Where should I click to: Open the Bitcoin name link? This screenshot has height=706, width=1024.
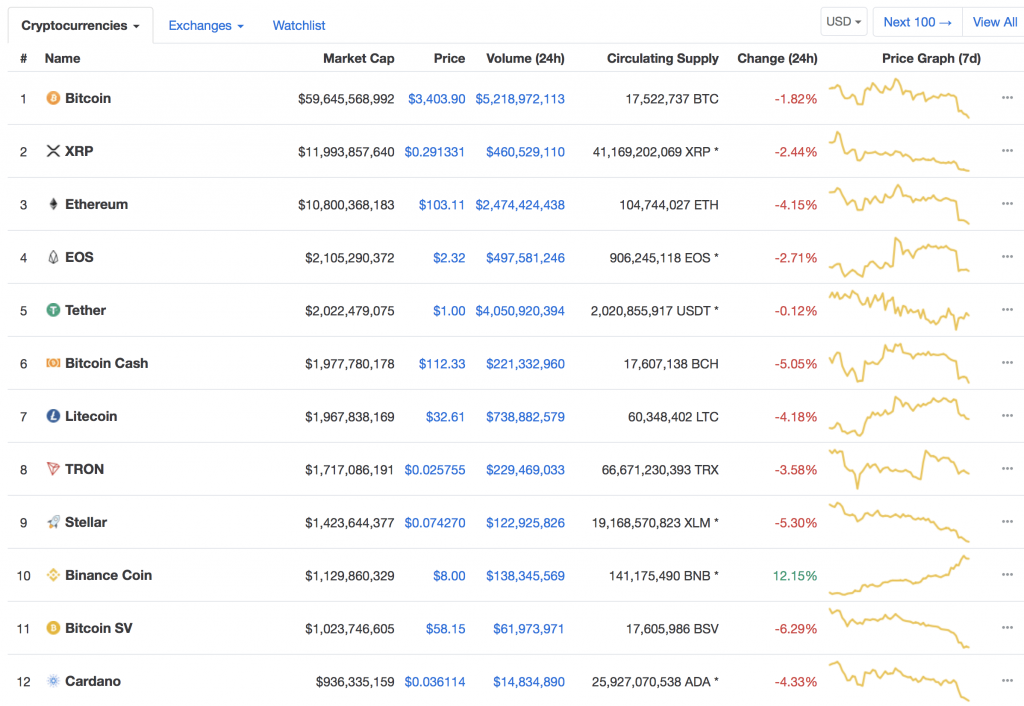tap(88, 98)
